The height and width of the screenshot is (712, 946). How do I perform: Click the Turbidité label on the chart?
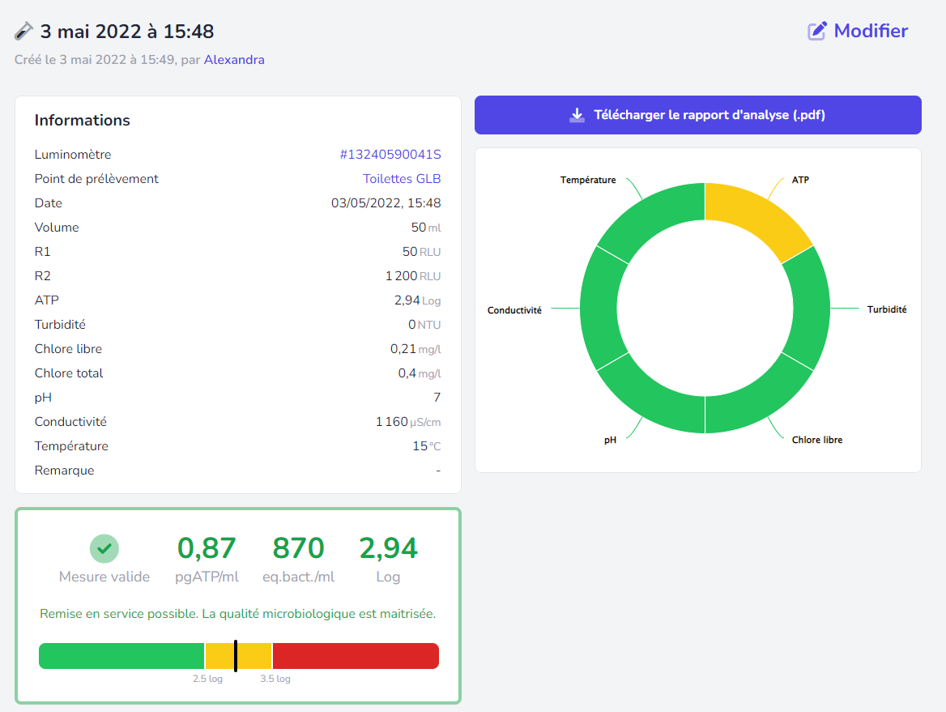click(886, 310)
